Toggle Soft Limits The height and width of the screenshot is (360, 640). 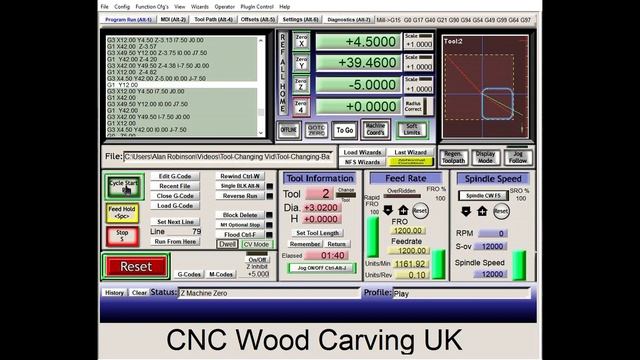click(411, 130)
